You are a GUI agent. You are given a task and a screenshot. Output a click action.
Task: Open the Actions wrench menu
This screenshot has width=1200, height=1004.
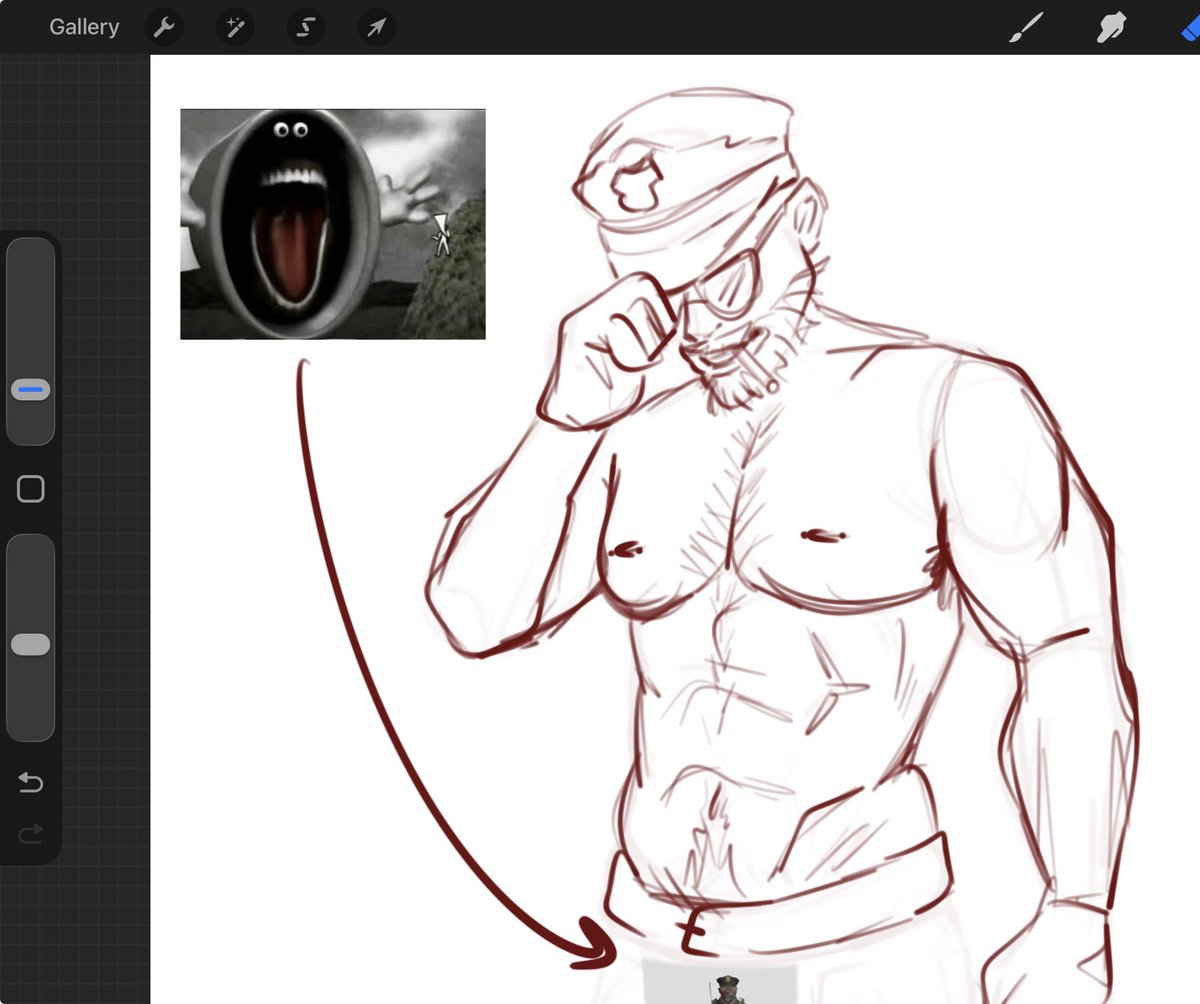(x=164, y=27)
